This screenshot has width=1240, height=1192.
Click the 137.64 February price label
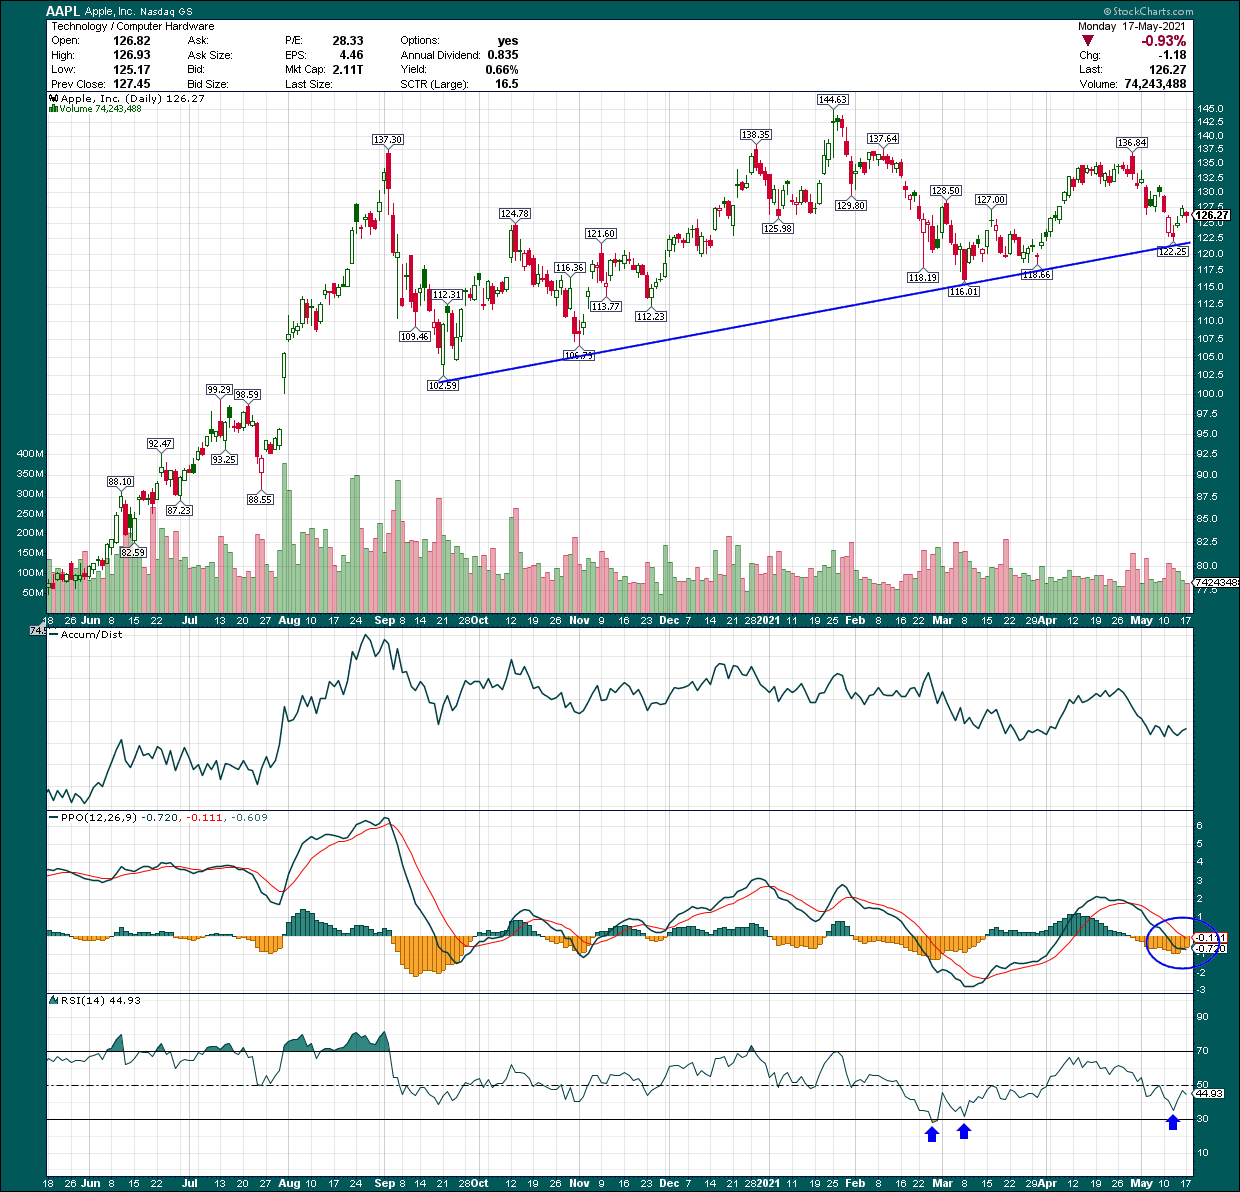pyautogui.click(x=883, y=139)
